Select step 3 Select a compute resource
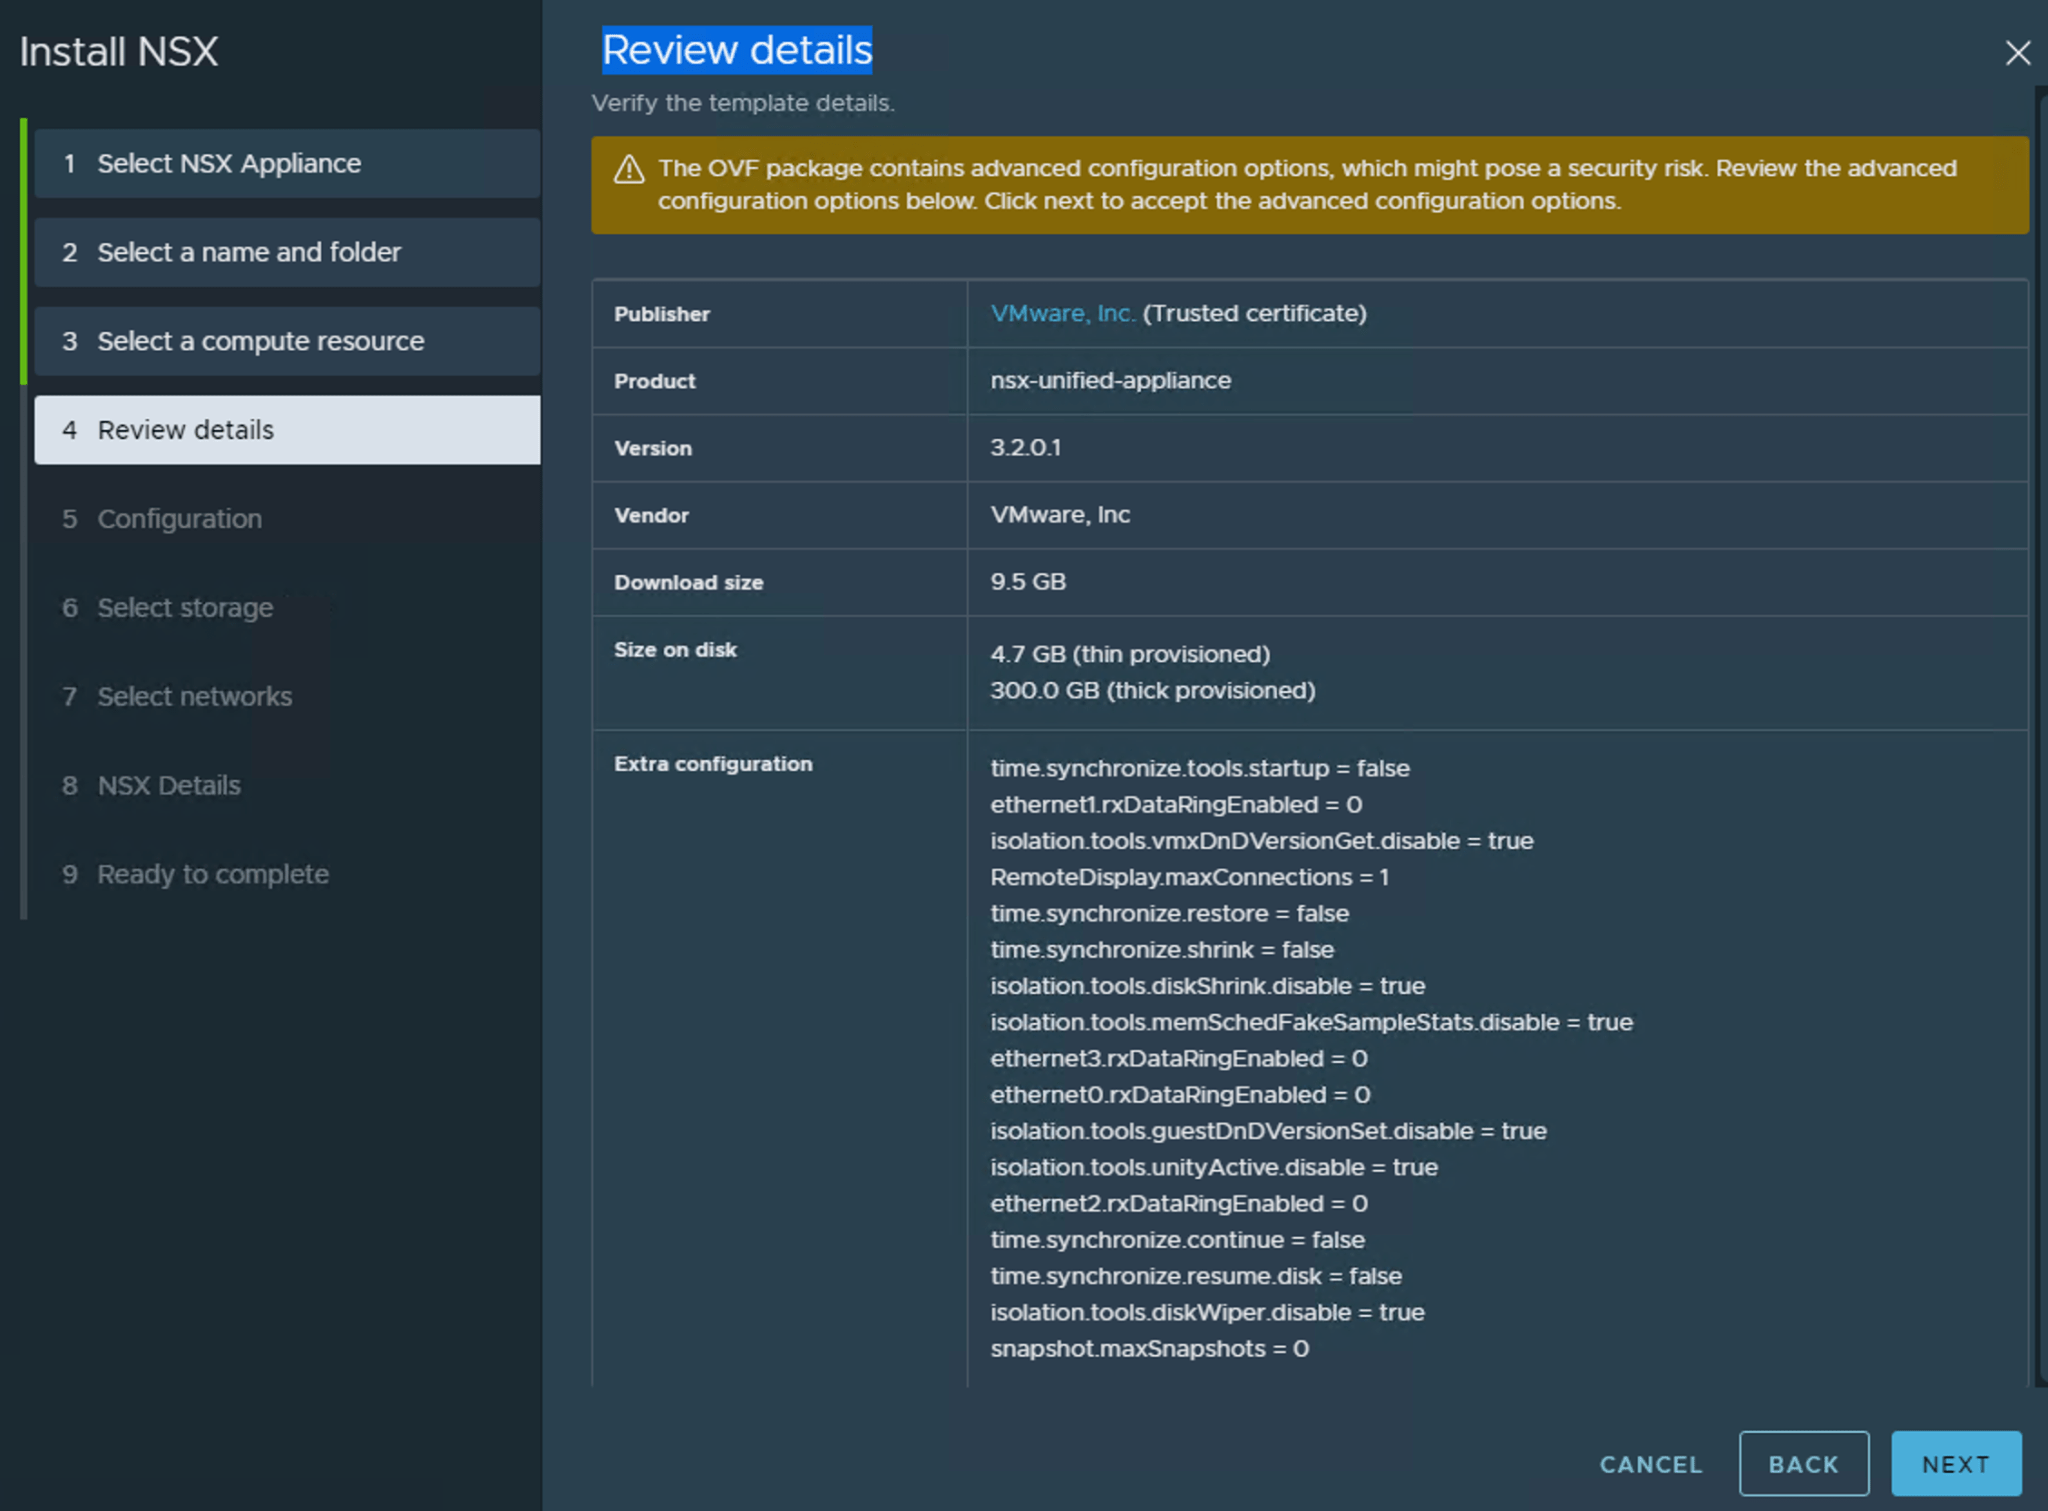Image resolution: width=2048 pixels, height=1511 pixels. (259, 341)
